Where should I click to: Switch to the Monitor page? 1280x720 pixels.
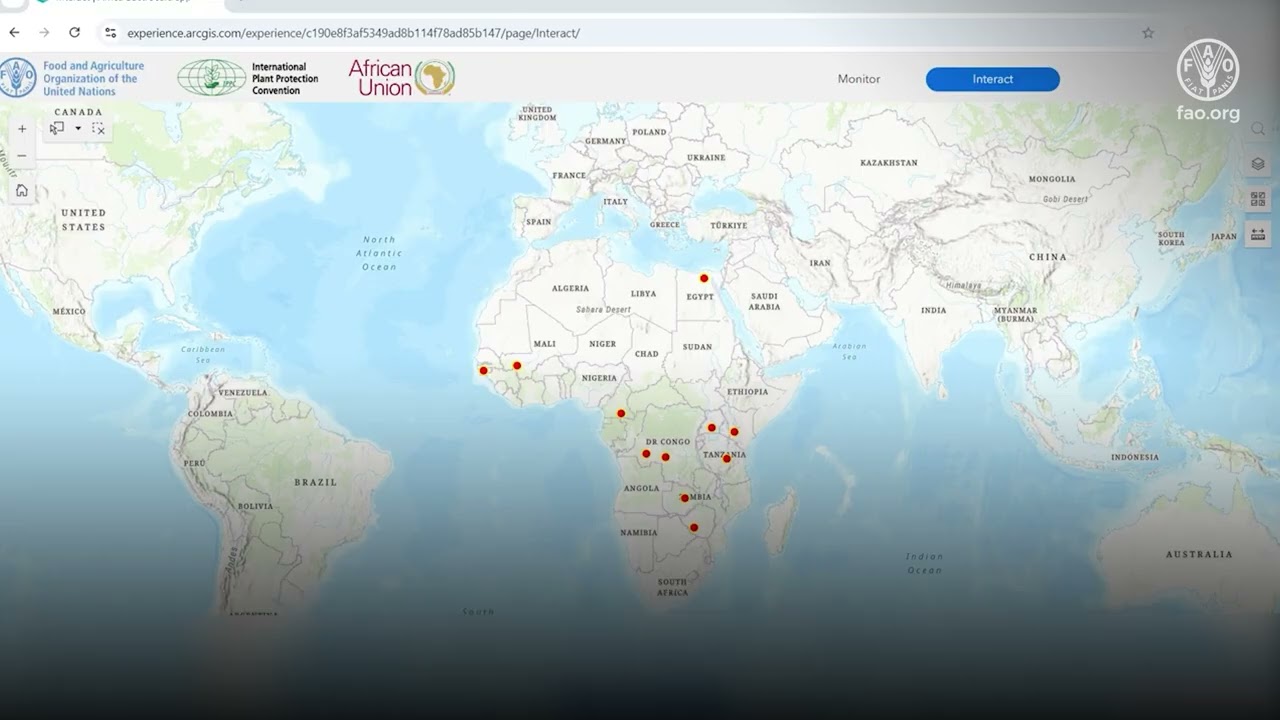[x=859, y=79]
